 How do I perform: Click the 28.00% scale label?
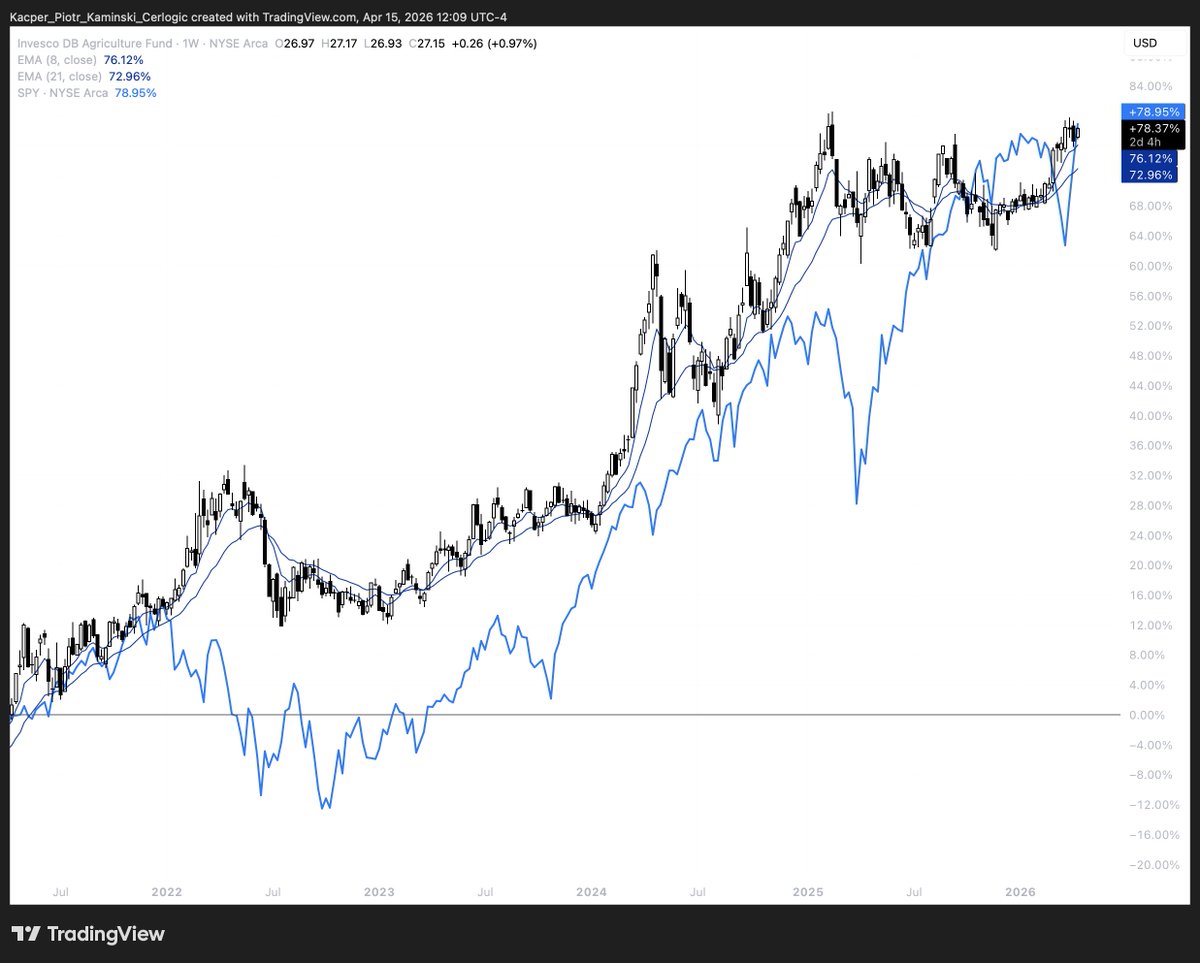coord(1150,506)
